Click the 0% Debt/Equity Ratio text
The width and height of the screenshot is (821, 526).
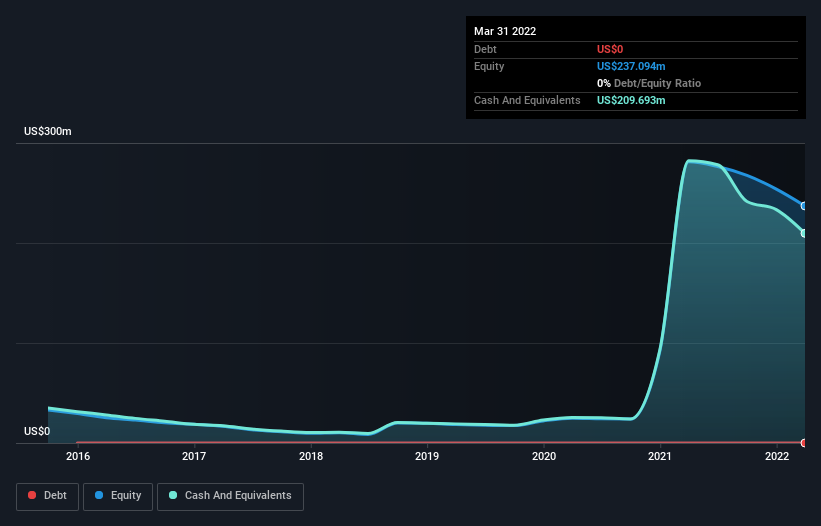pos(649,83)
